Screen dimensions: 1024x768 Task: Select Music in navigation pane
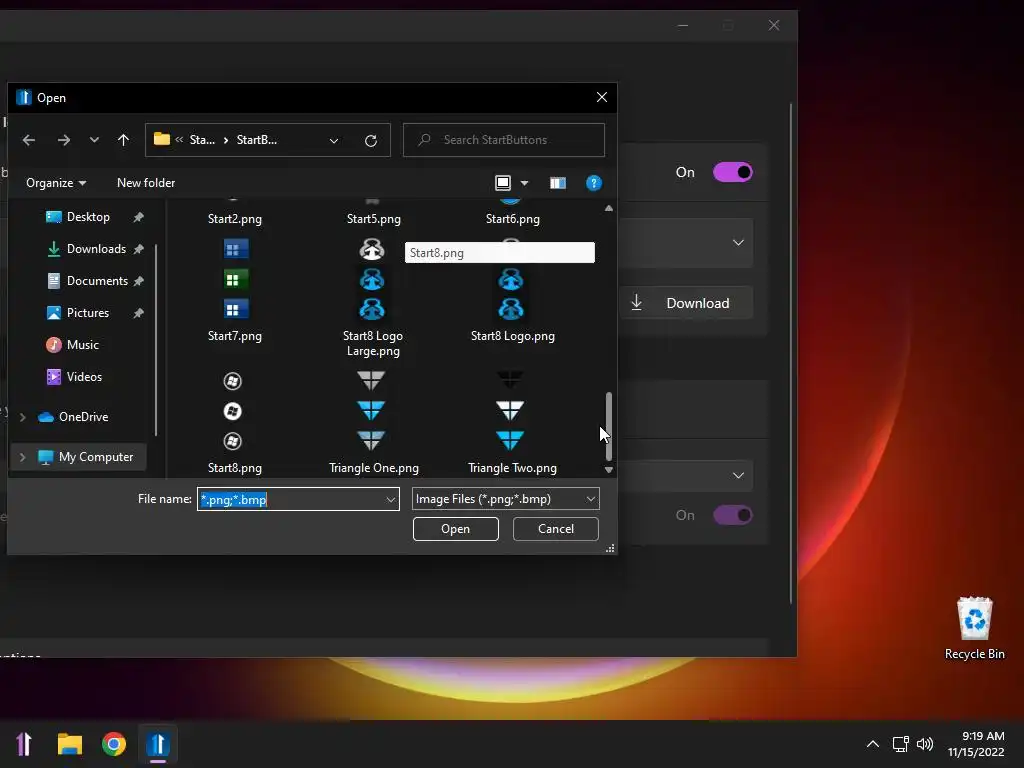point(82,345)
